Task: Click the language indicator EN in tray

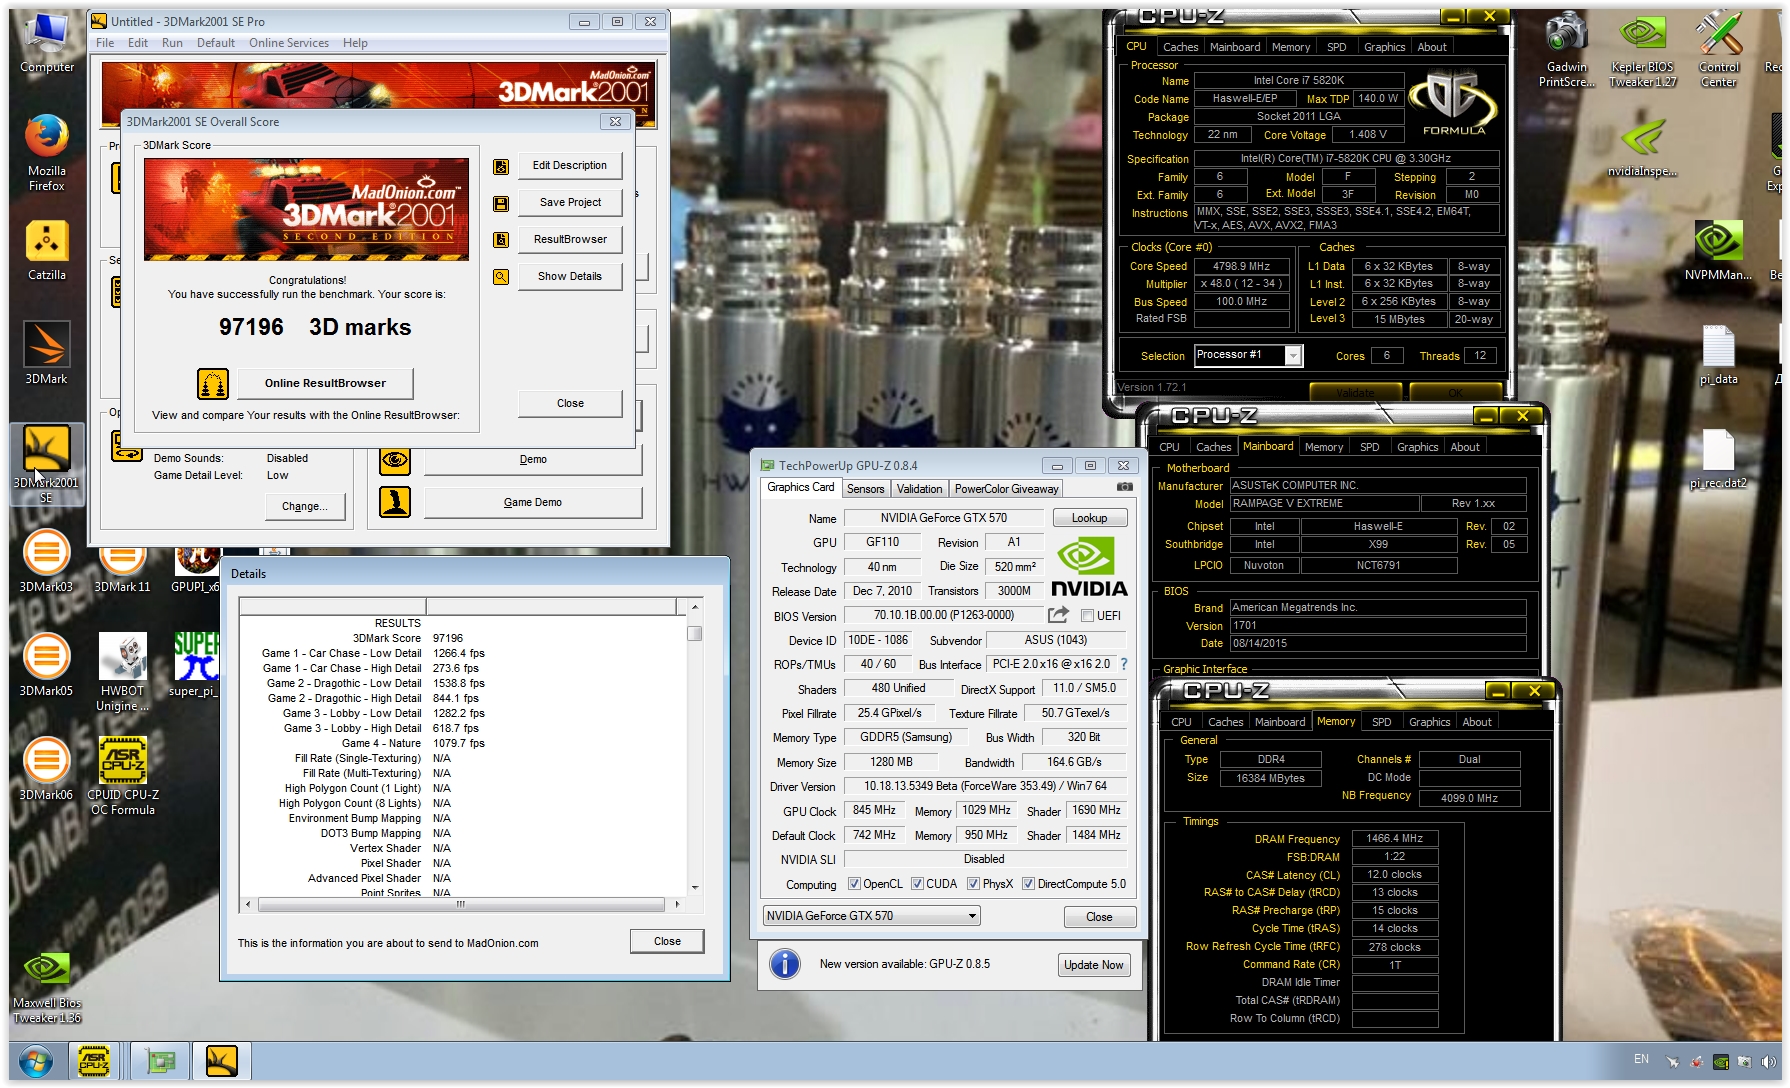Action: (1641, 1058)
